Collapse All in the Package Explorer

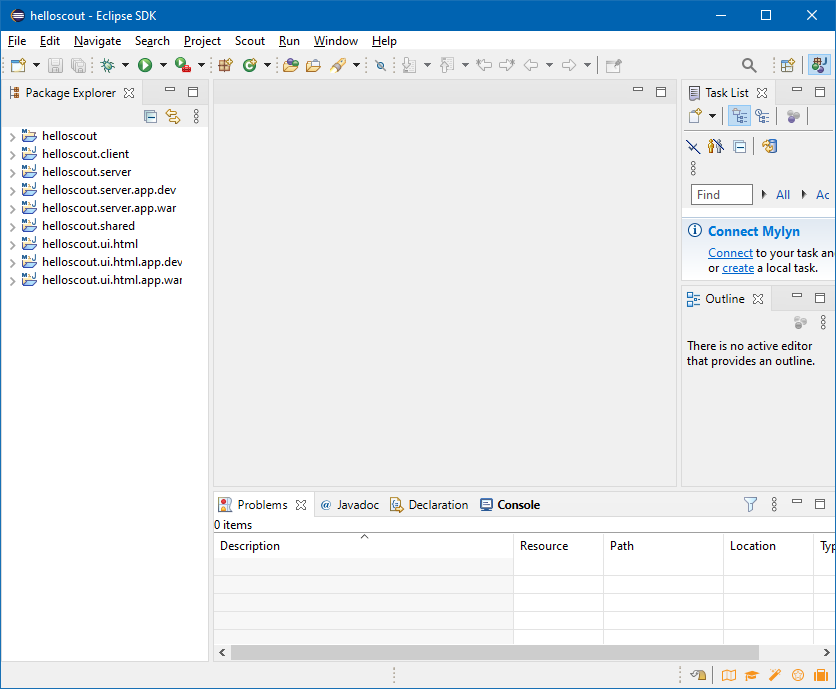pyautogui.click(x=151, y=116)
